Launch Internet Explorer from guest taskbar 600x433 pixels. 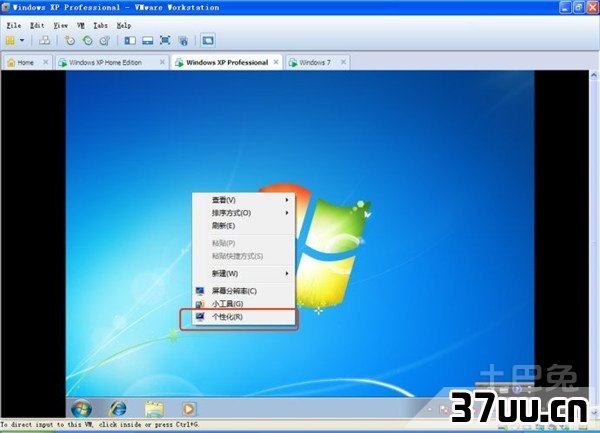[x=118, y=409]
